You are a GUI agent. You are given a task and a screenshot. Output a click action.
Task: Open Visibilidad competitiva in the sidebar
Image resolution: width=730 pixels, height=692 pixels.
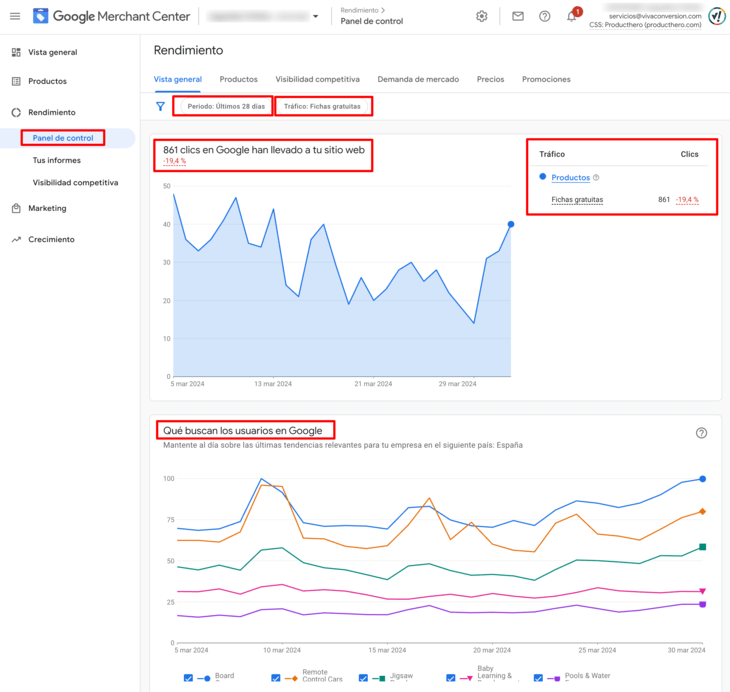[x=75, y=183]
